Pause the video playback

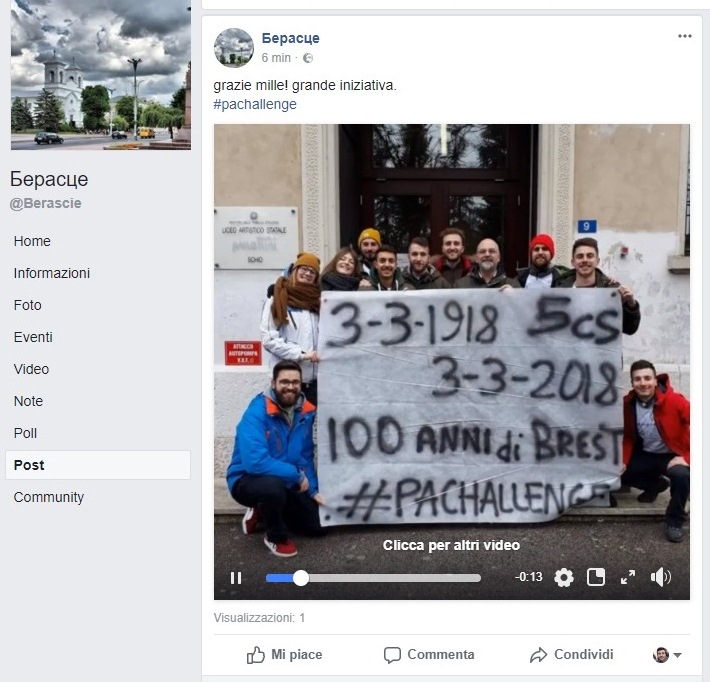click(x=236, y=578)
